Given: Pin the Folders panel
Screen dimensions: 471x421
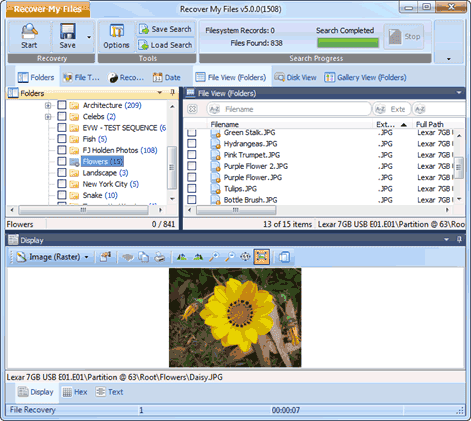Looking at the screenshot, I should [172, 92].
